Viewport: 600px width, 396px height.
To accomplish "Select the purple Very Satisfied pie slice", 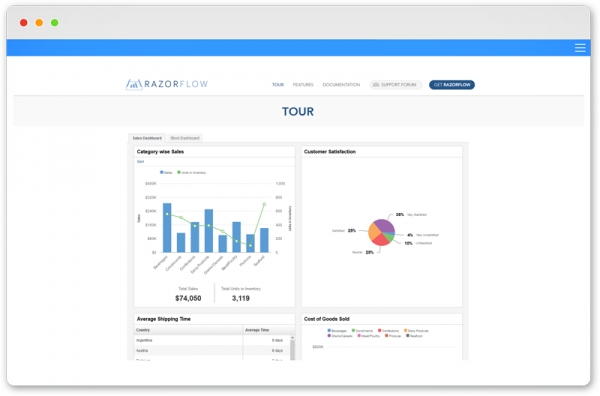I will tap(385, 225).
